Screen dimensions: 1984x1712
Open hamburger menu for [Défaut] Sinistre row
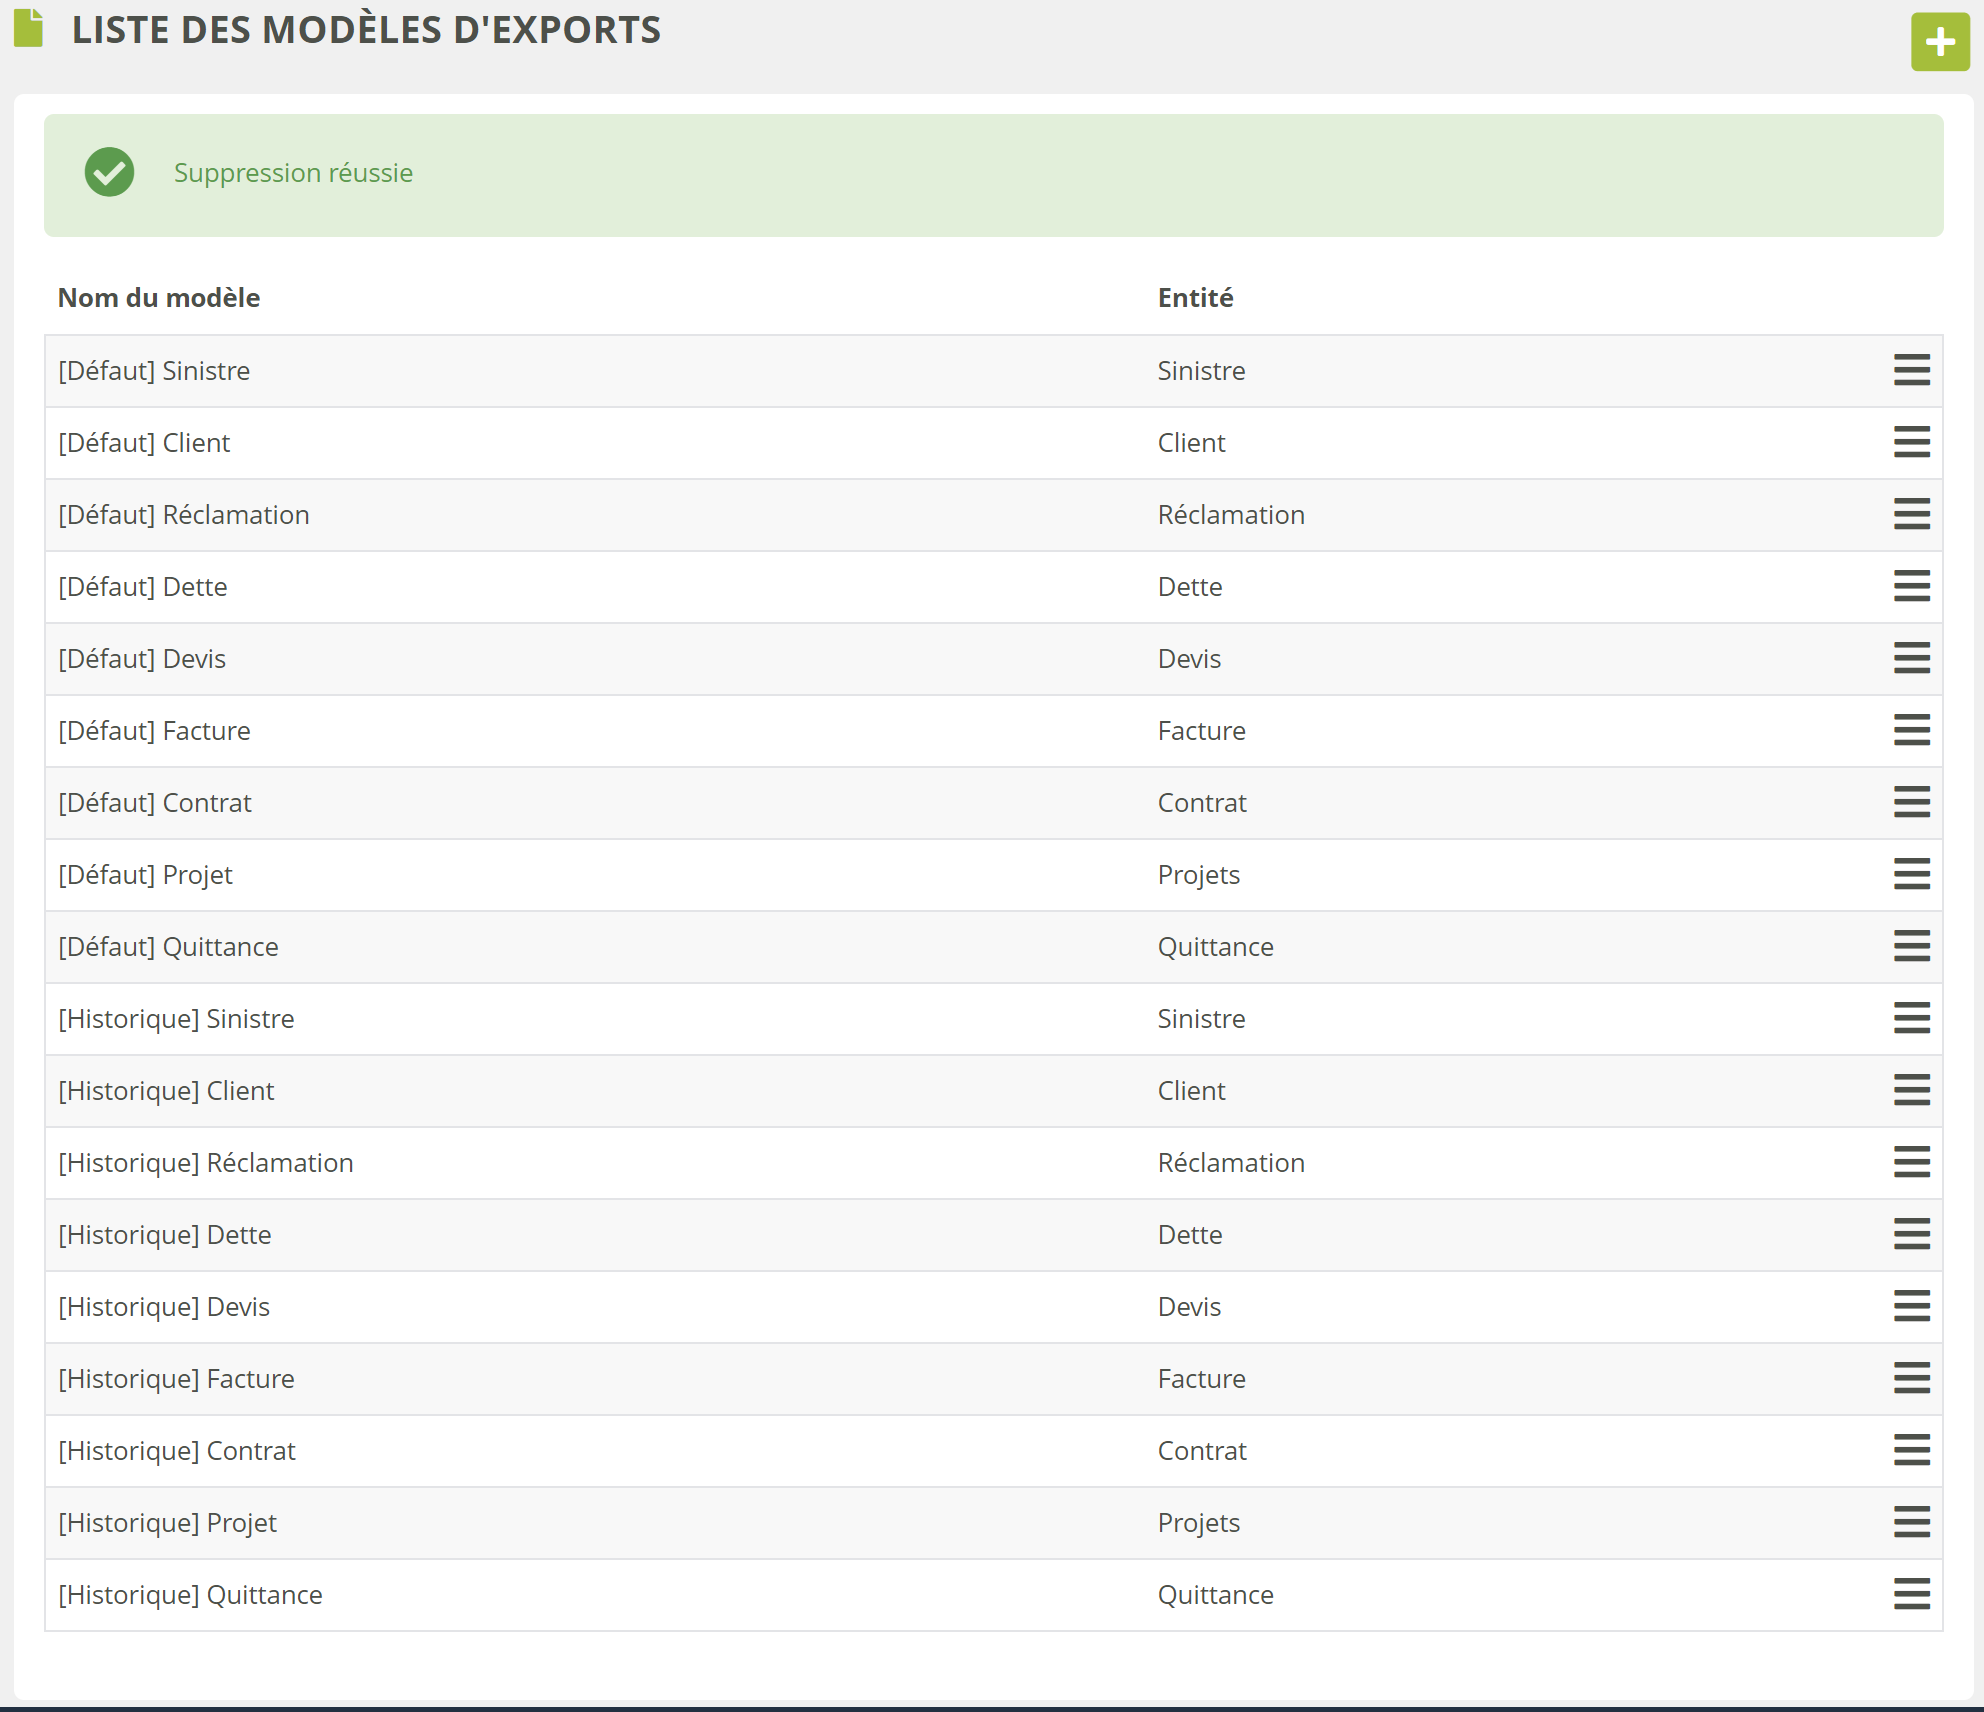[1911, 371]
